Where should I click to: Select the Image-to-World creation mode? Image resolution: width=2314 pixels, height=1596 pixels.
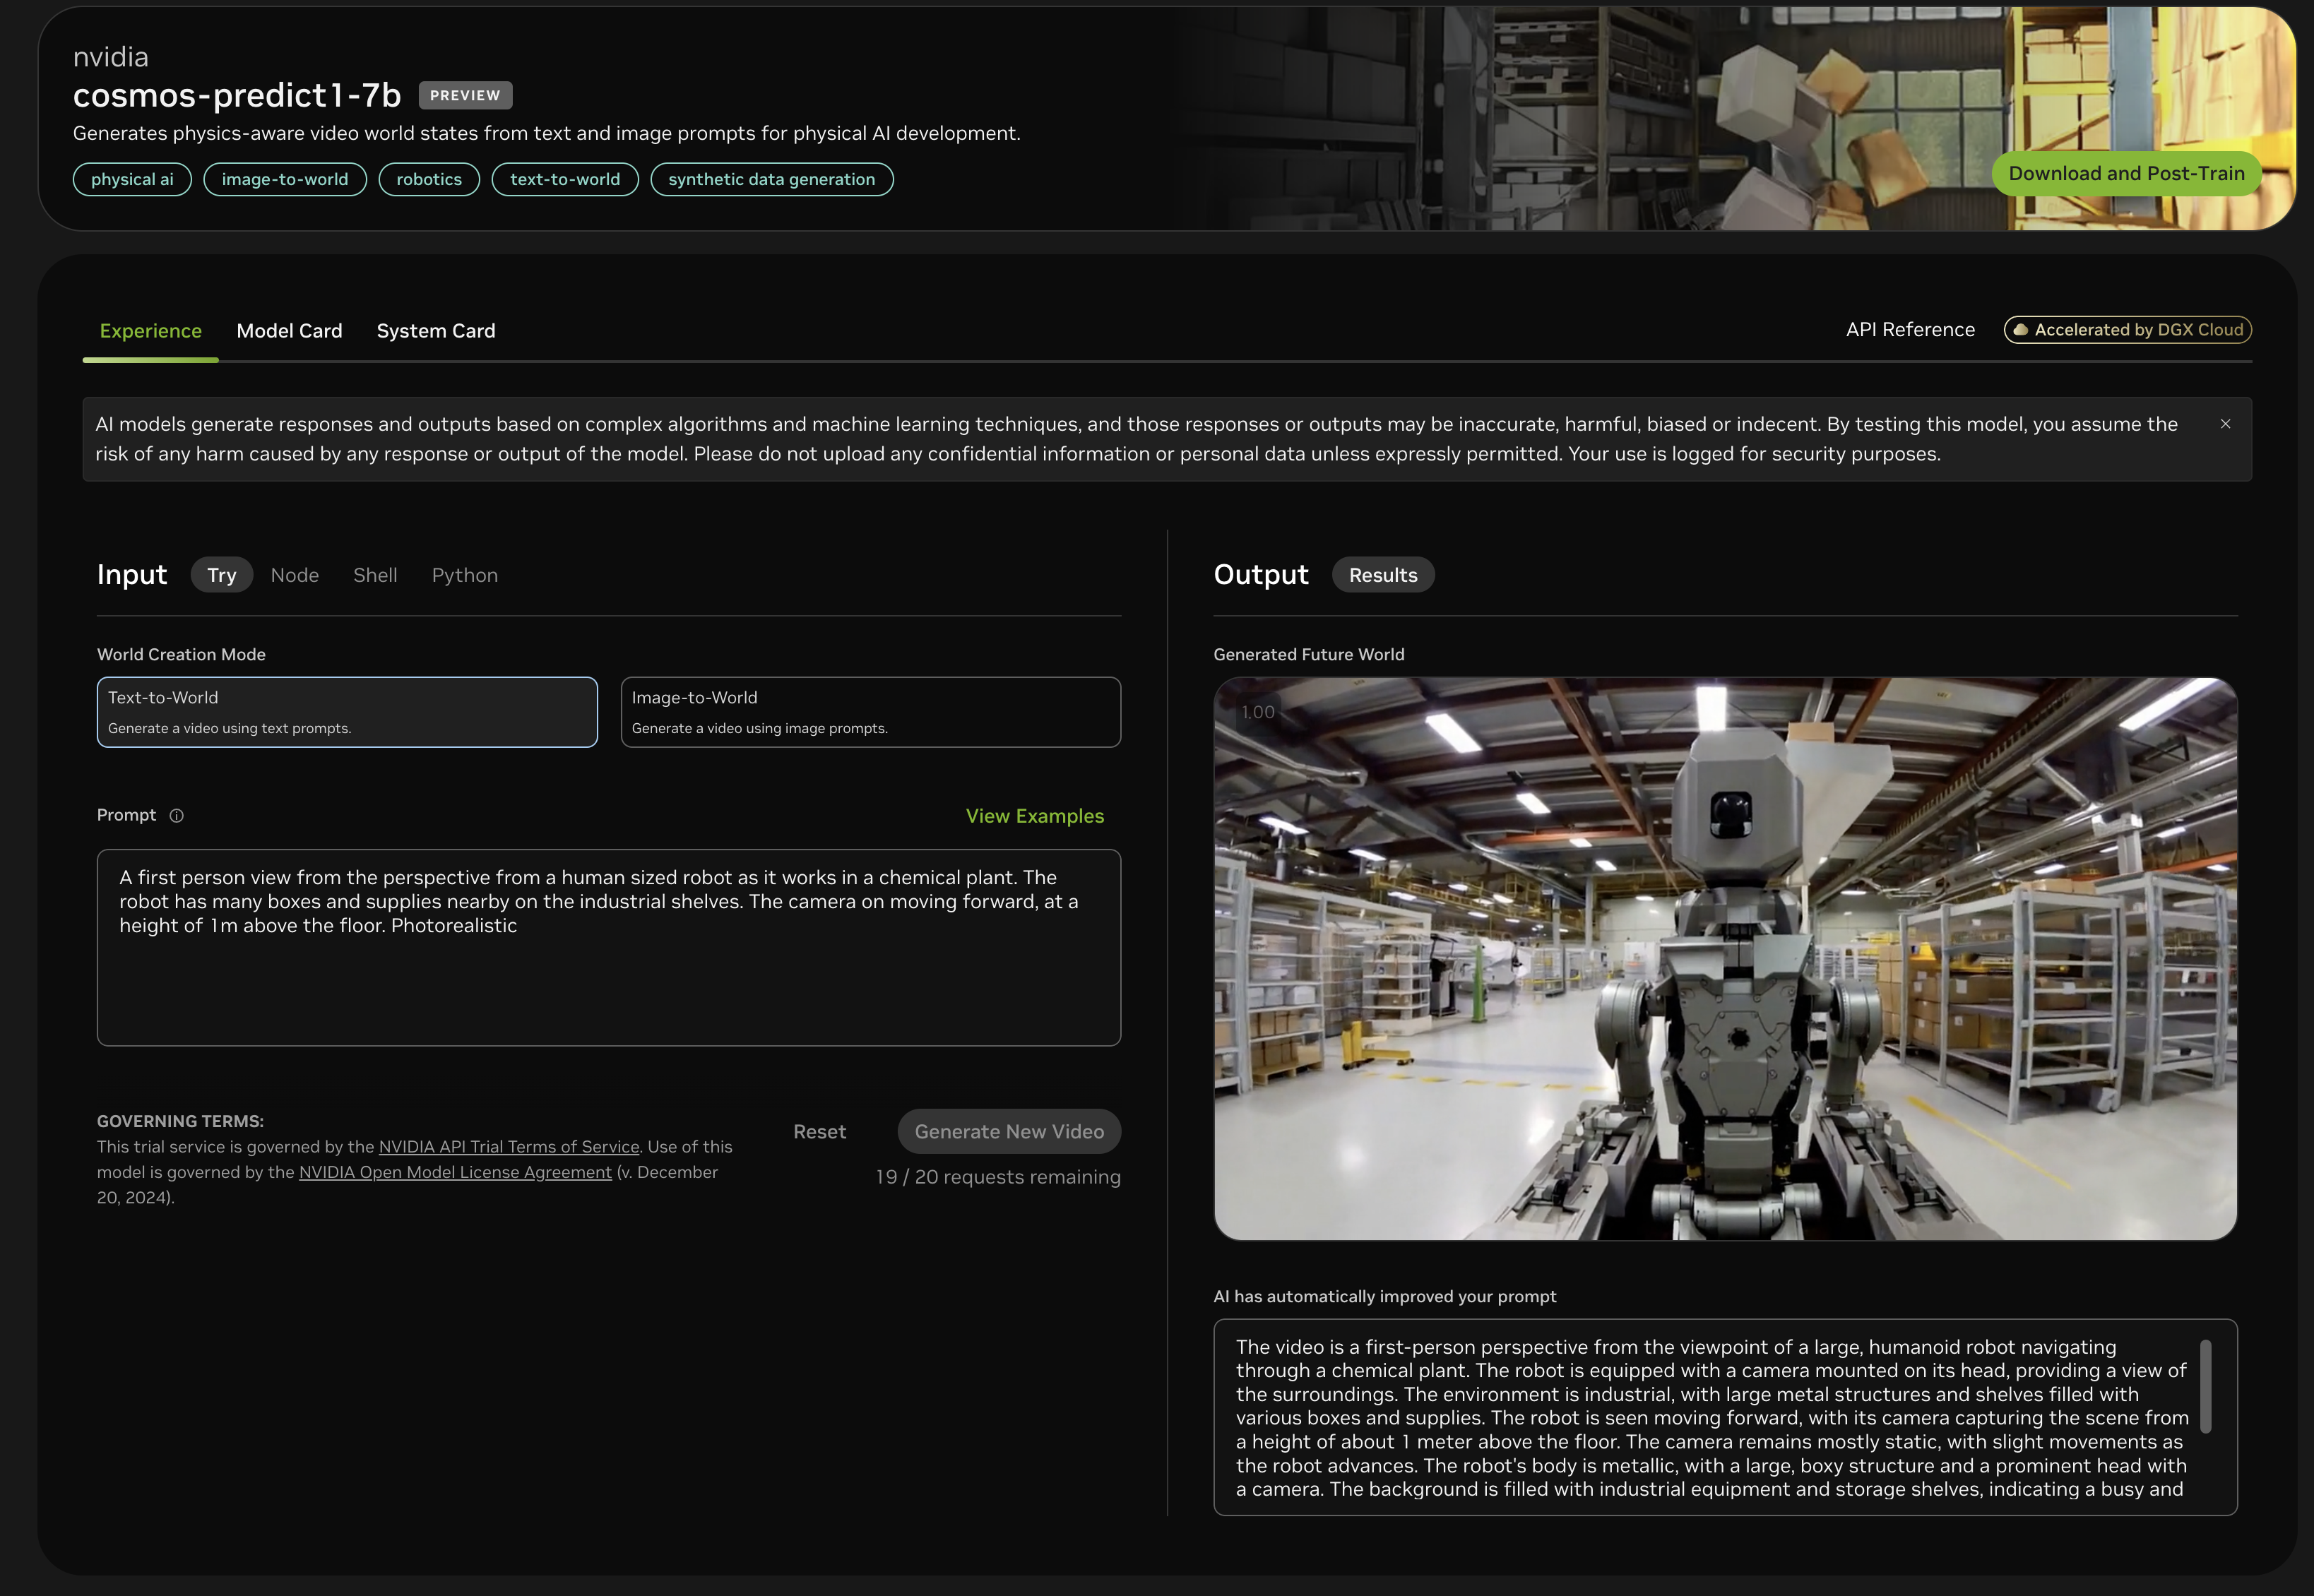coord(870,712)
